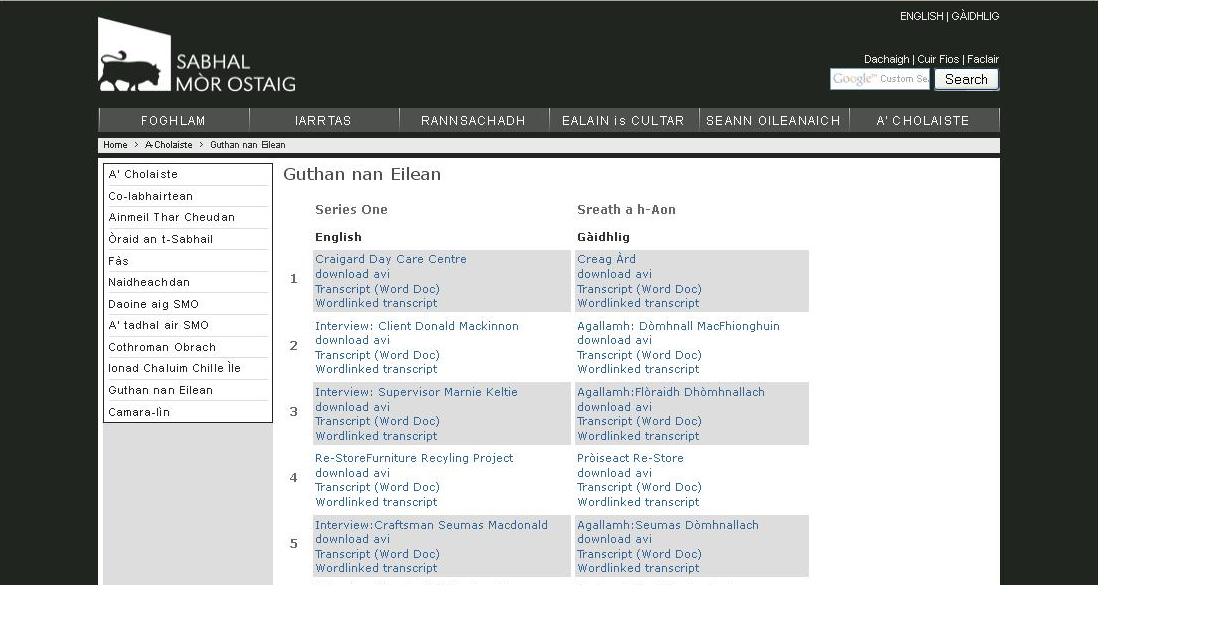The height and width of the screenshot is (642, 1213).
Task: Open Interview: Craftsman Seumas Macdonald link
Action: (431, 525)
